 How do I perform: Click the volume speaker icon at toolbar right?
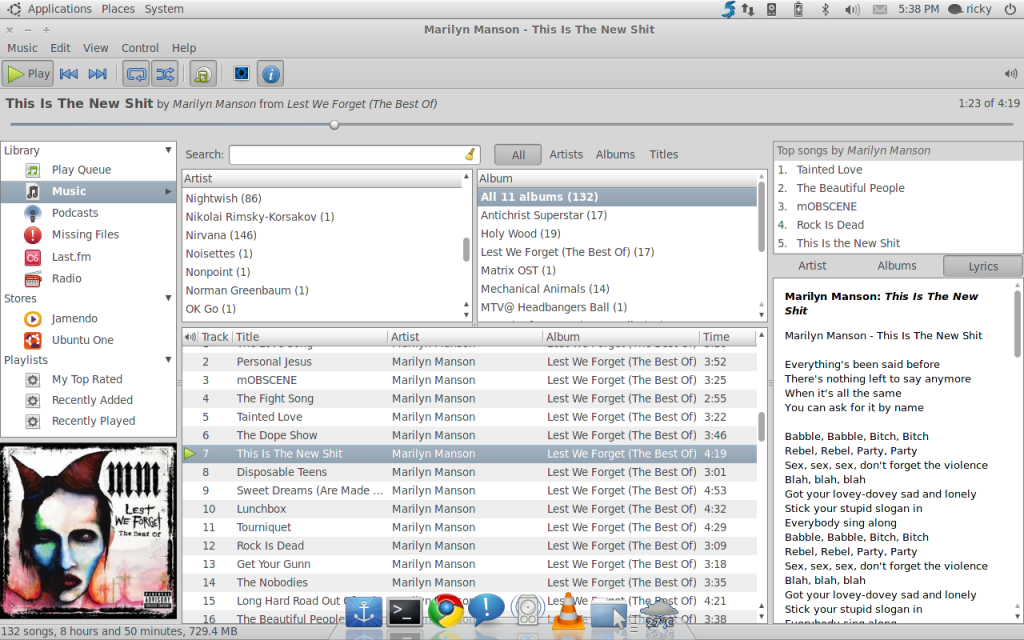click(1010, 73)
